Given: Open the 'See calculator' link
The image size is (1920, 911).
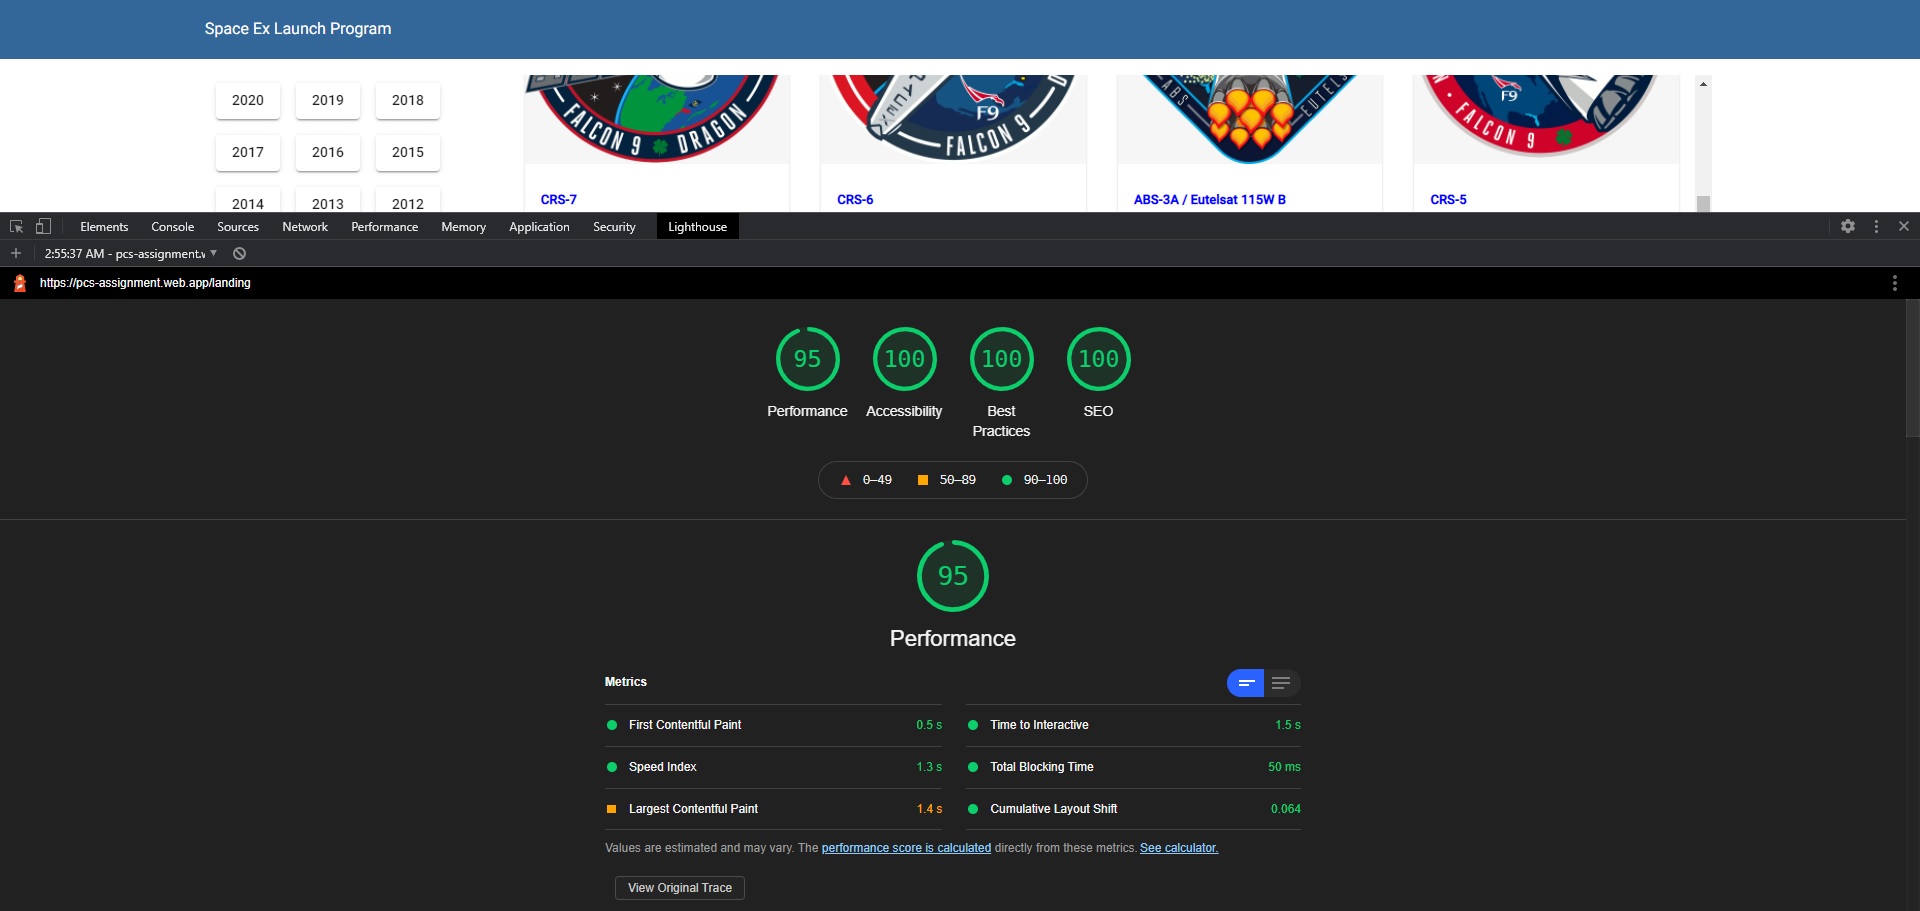Looking at the screenshot, I should click(1179, 848).
